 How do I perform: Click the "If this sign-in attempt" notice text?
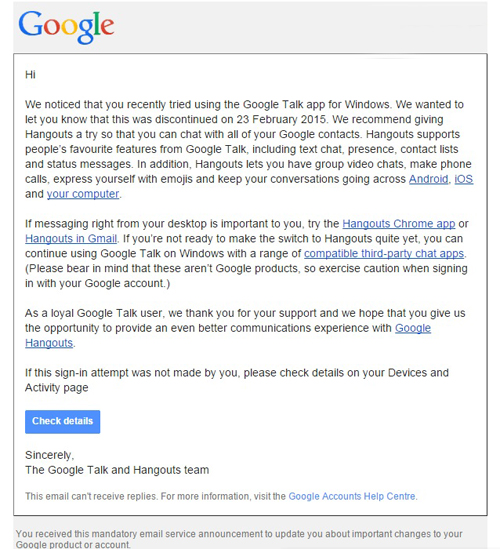(x=237, y=380)
